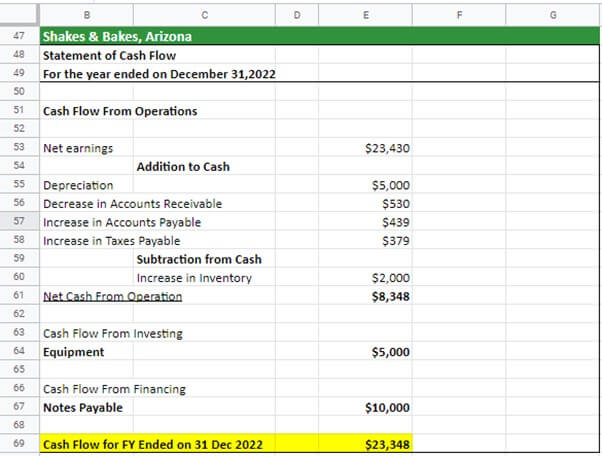Click the 'Equipment' label cell
Screen dimensions: 602x456
[86, 351]
